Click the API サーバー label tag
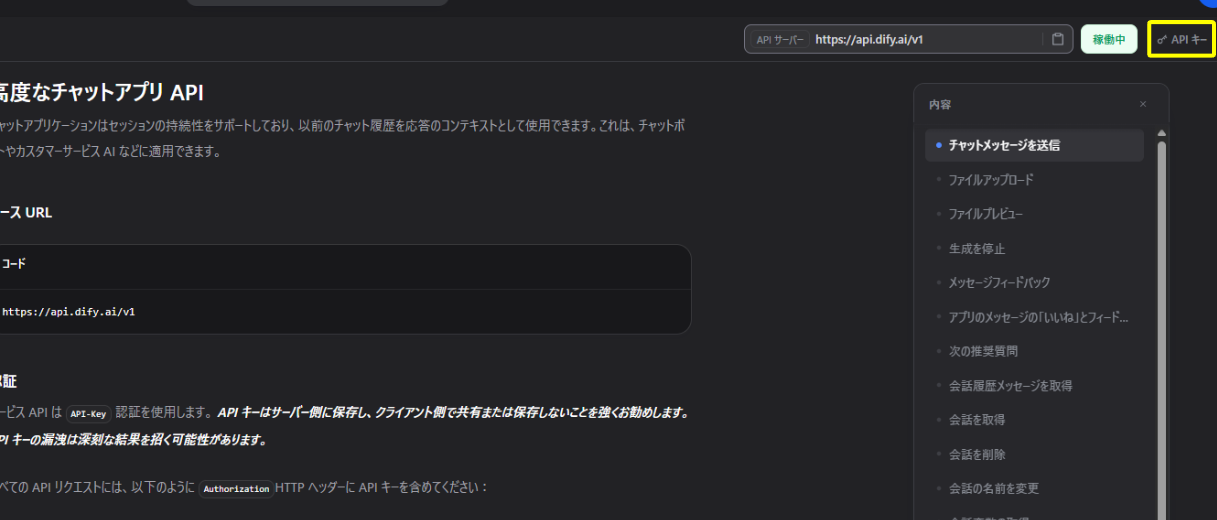Image resolution: width=1217 pixels, height=520 pixels. point(780,40)
